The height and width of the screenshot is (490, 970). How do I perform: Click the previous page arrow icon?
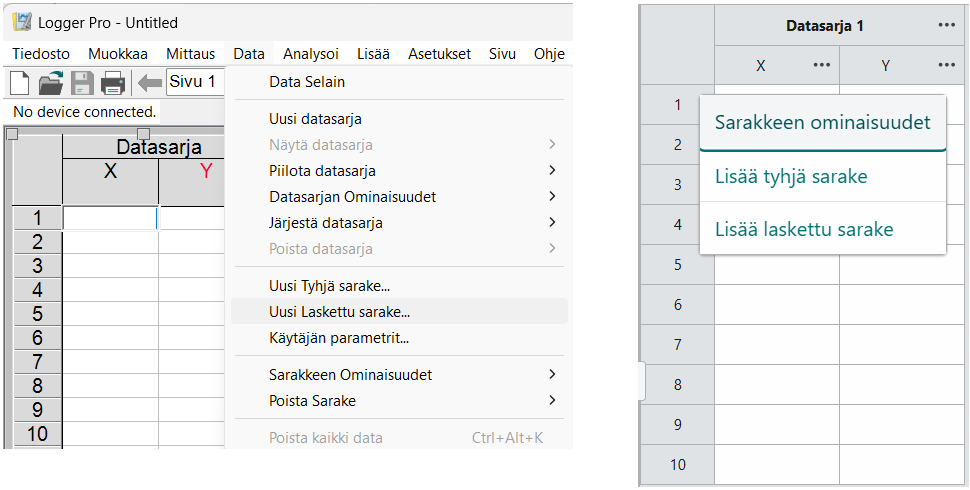[x=149, y=82]
